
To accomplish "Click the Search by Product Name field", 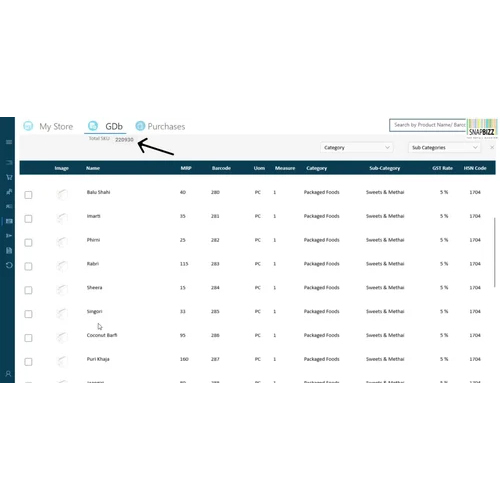I will pos(428,125).
